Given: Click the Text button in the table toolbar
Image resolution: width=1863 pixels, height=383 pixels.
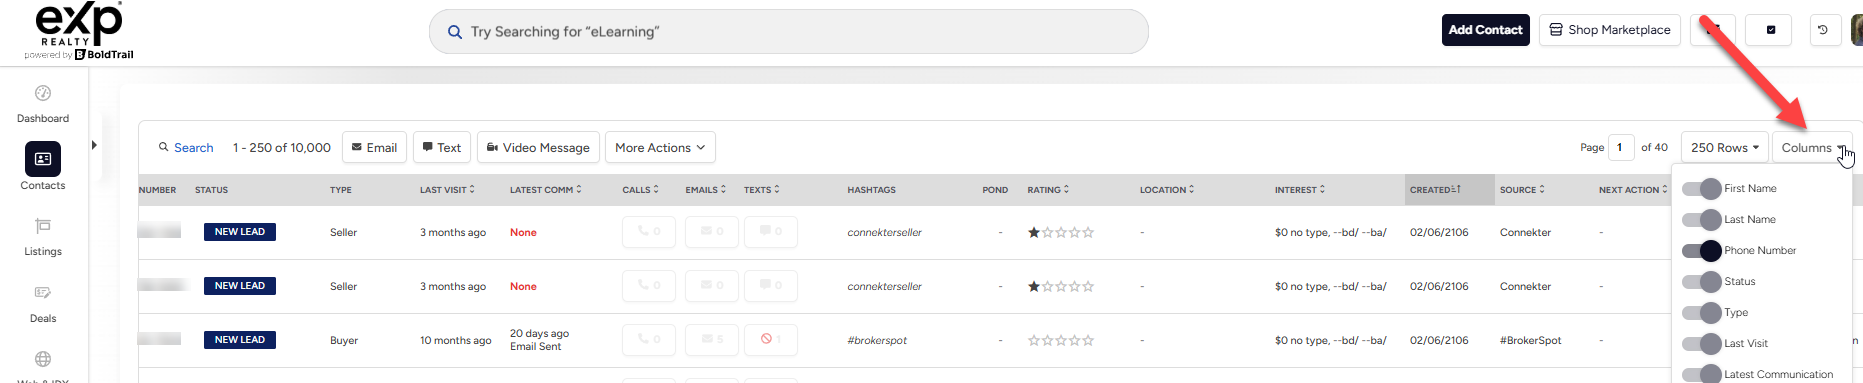Looking at the screenshot, I should [441, 148].
